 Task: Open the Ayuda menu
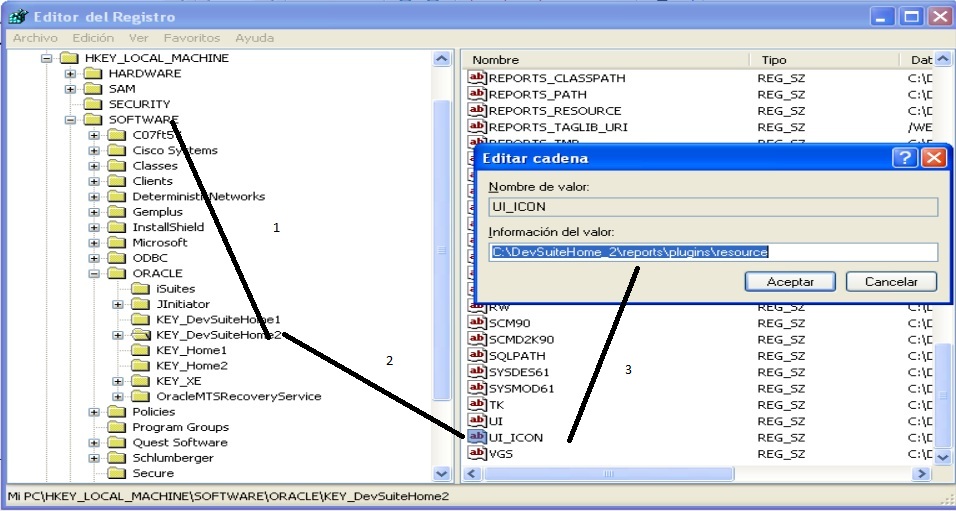254,38
